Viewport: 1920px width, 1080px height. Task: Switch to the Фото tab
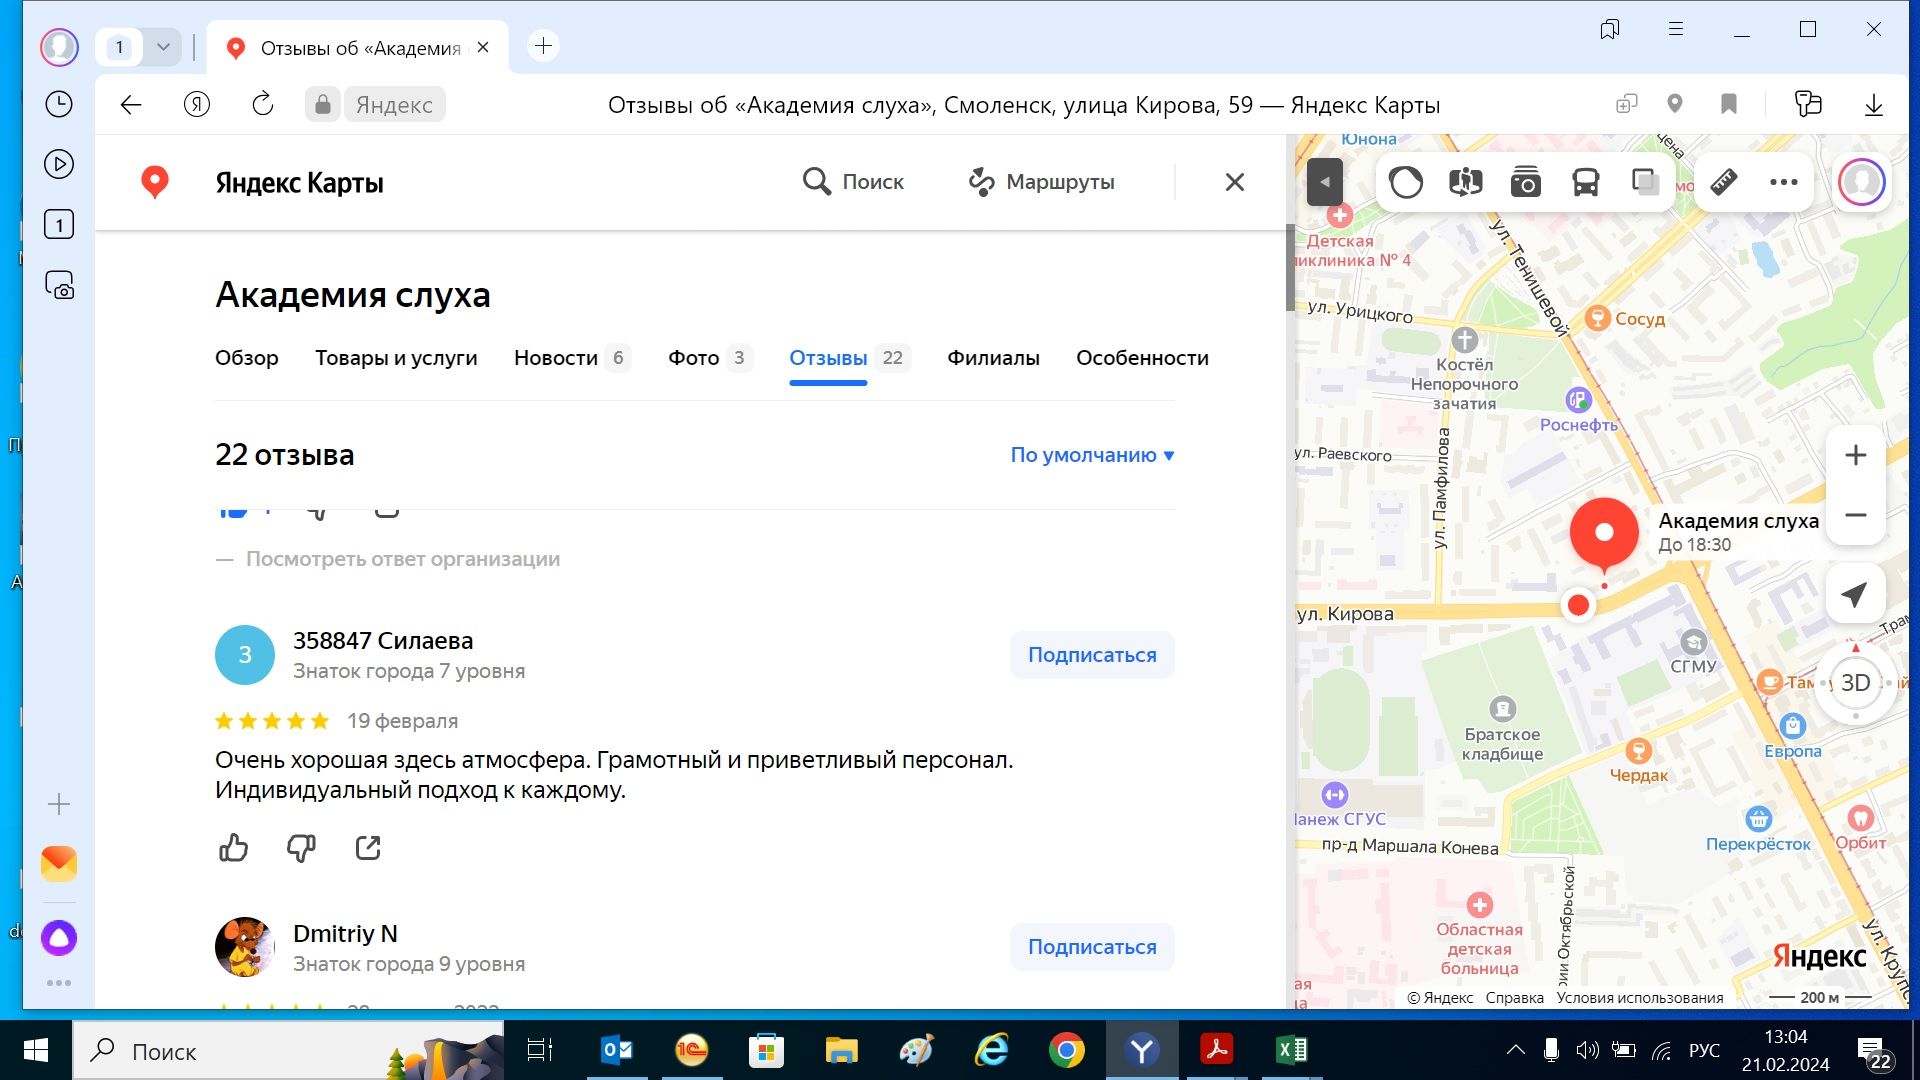[x=694, y=358]
